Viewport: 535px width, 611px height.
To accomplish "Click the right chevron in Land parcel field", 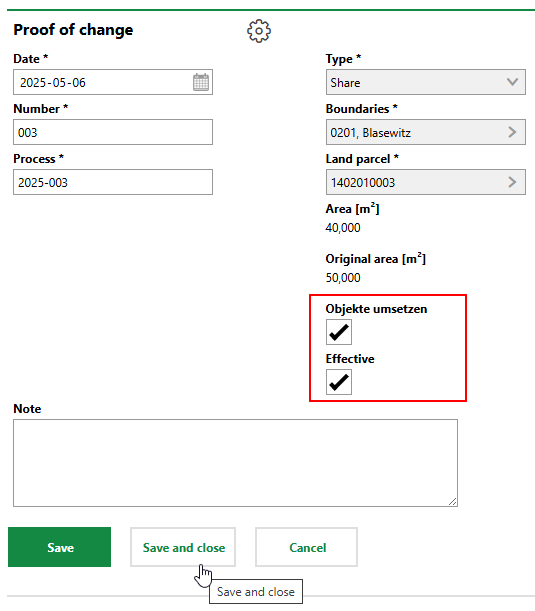I will click(x=512, y=182).
